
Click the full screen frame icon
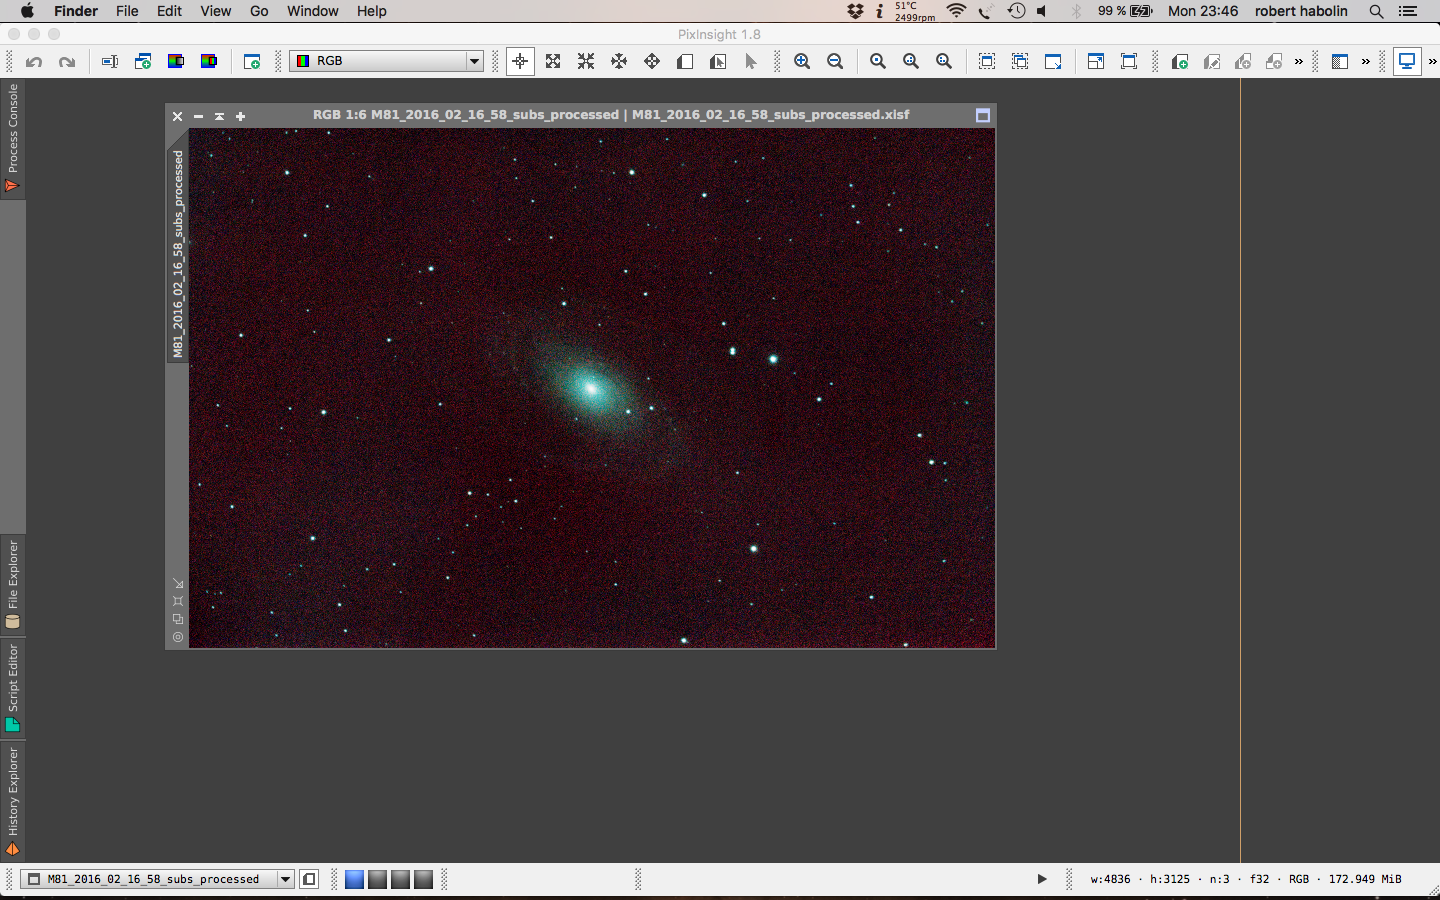1129,61
